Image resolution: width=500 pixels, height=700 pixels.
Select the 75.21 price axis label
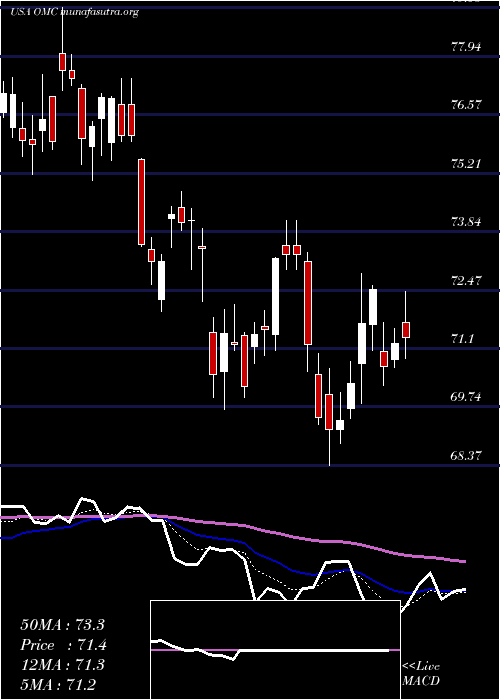(467, 163)
